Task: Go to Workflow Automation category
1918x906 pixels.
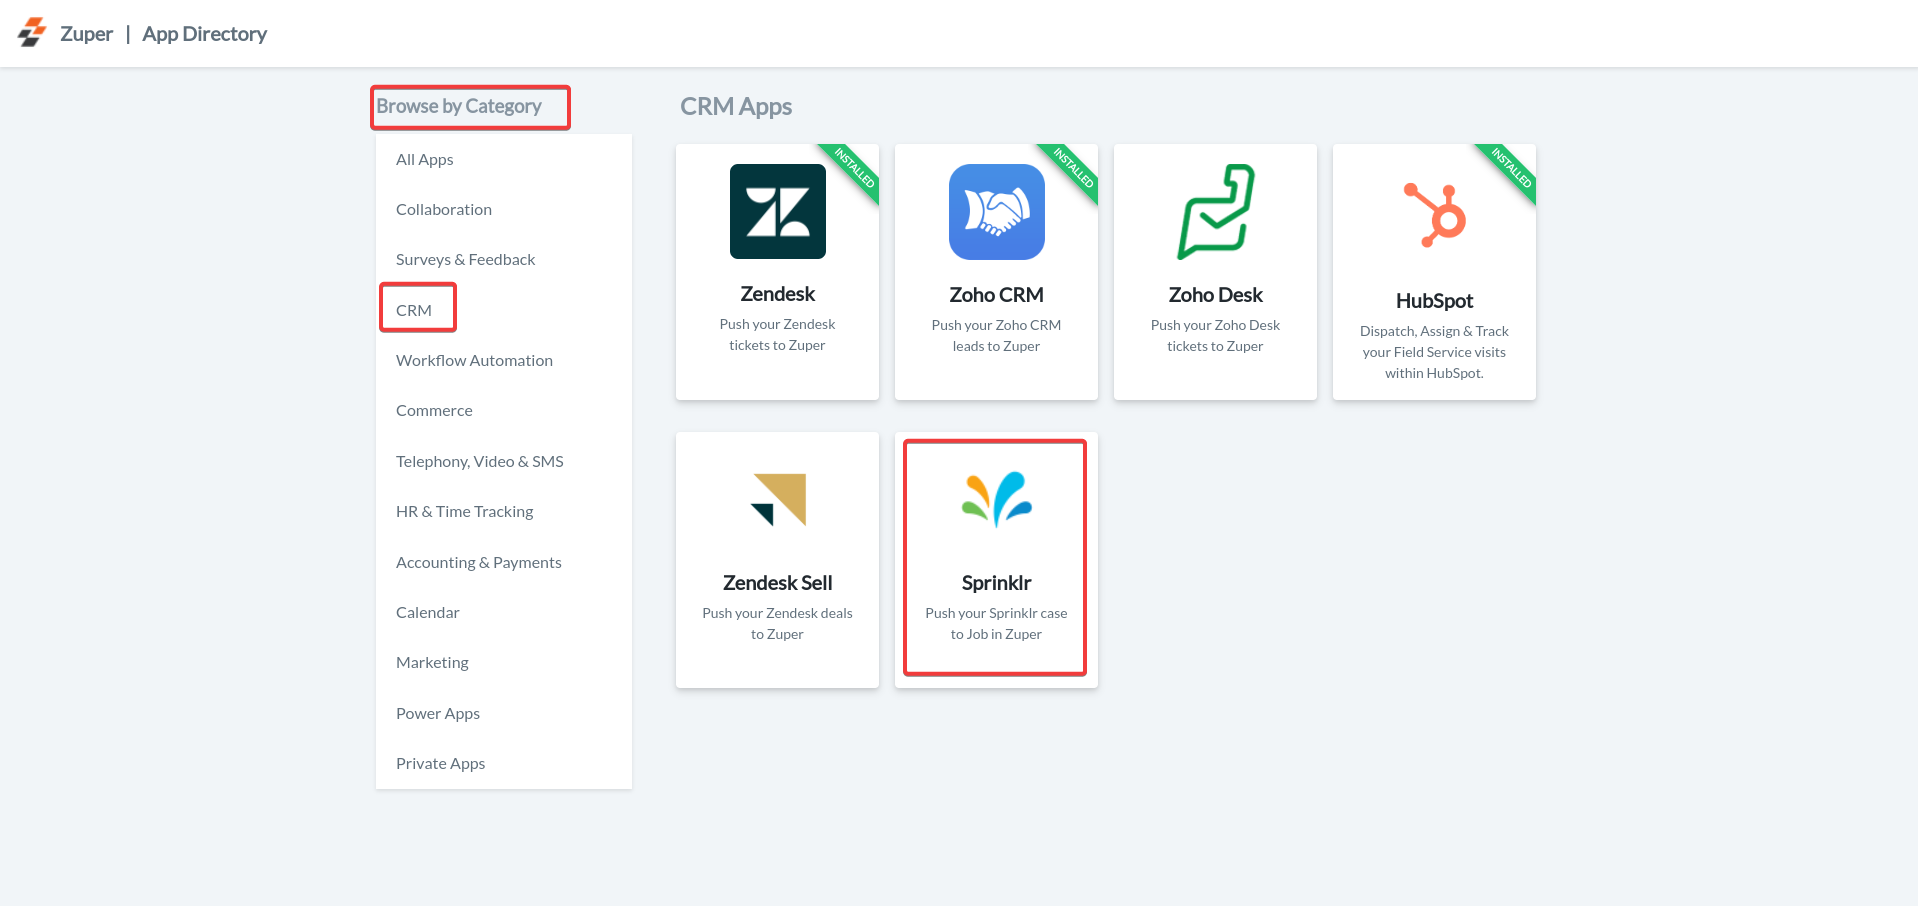Action: point(474,361)
